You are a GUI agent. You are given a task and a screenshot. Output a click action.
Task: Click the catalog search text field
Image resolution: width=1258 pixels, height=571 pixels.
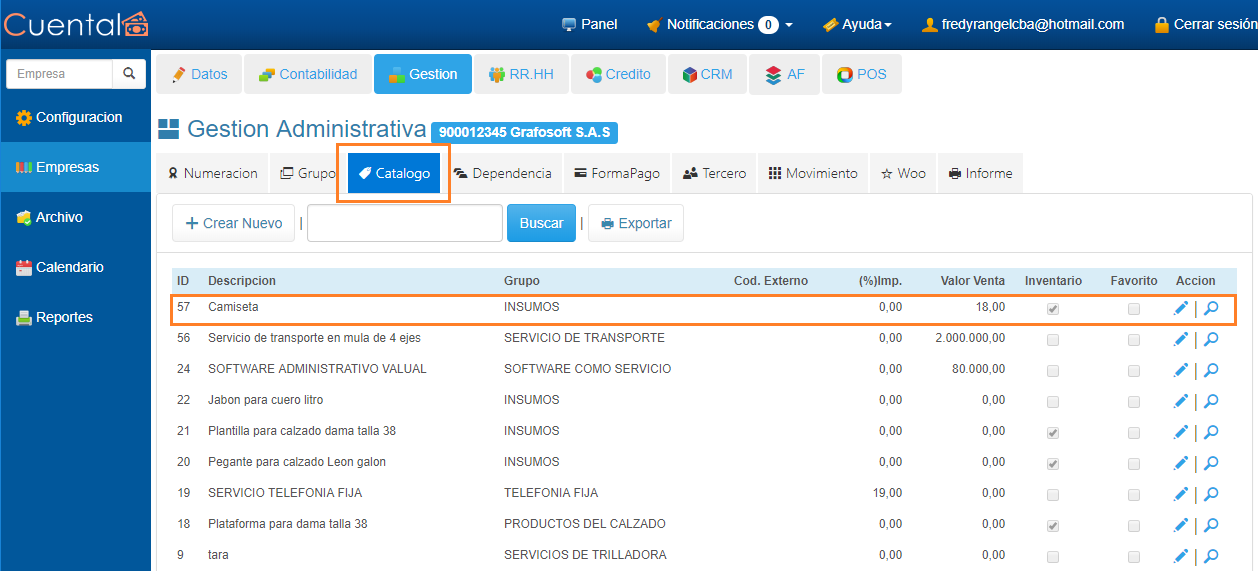coord(405,223)
